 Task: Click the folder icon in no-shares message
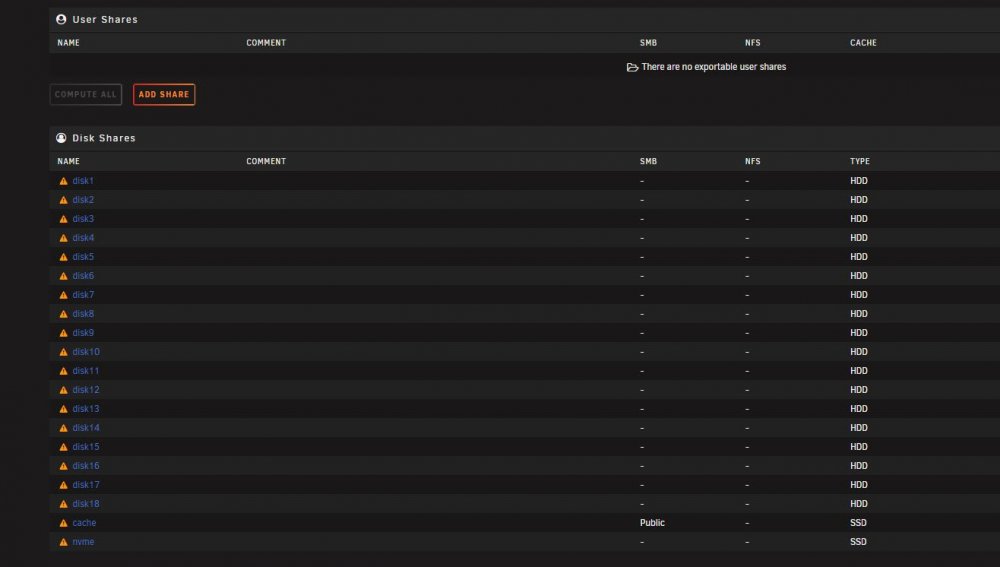tap(632, 67)
